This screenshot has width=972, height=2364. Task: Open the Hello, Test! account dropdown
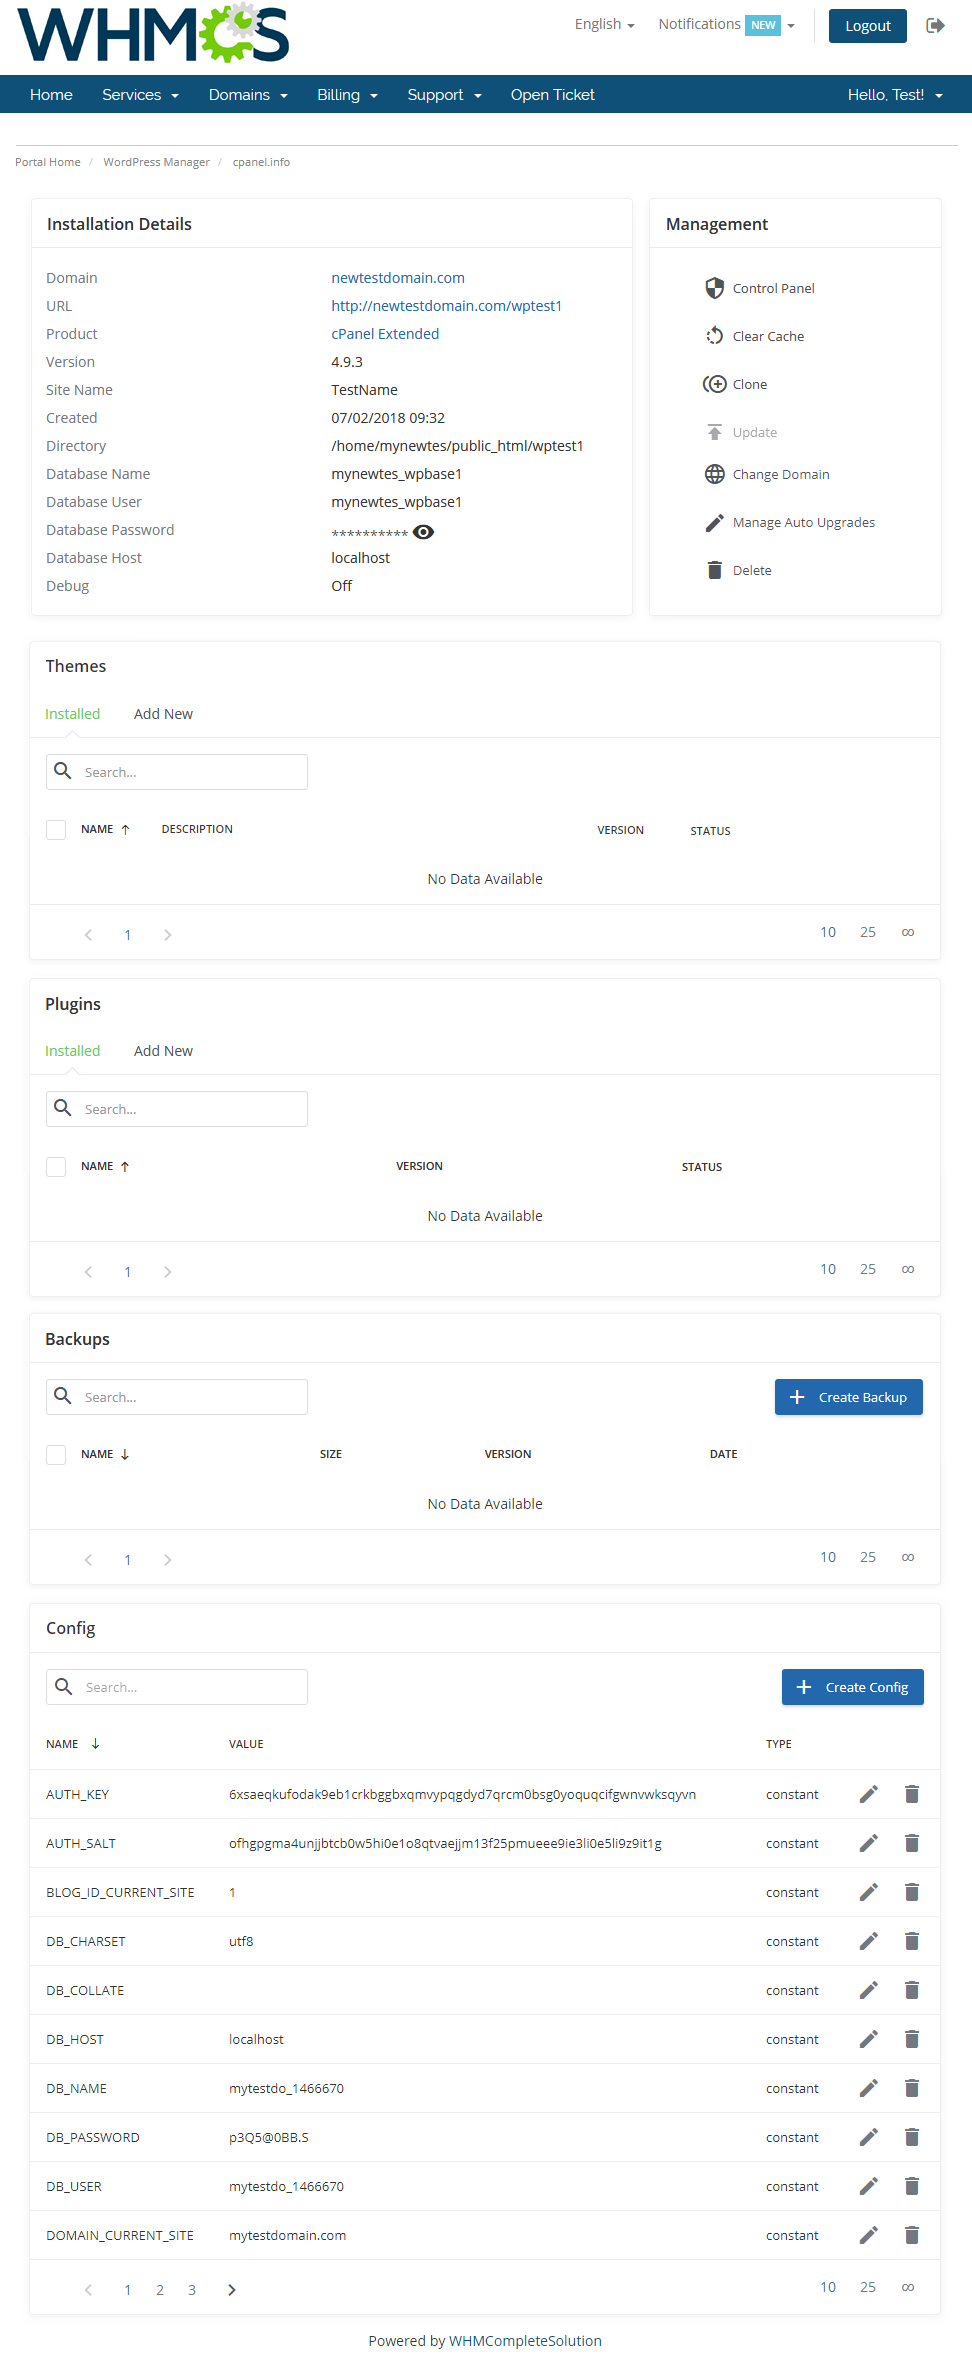point(894,95)
